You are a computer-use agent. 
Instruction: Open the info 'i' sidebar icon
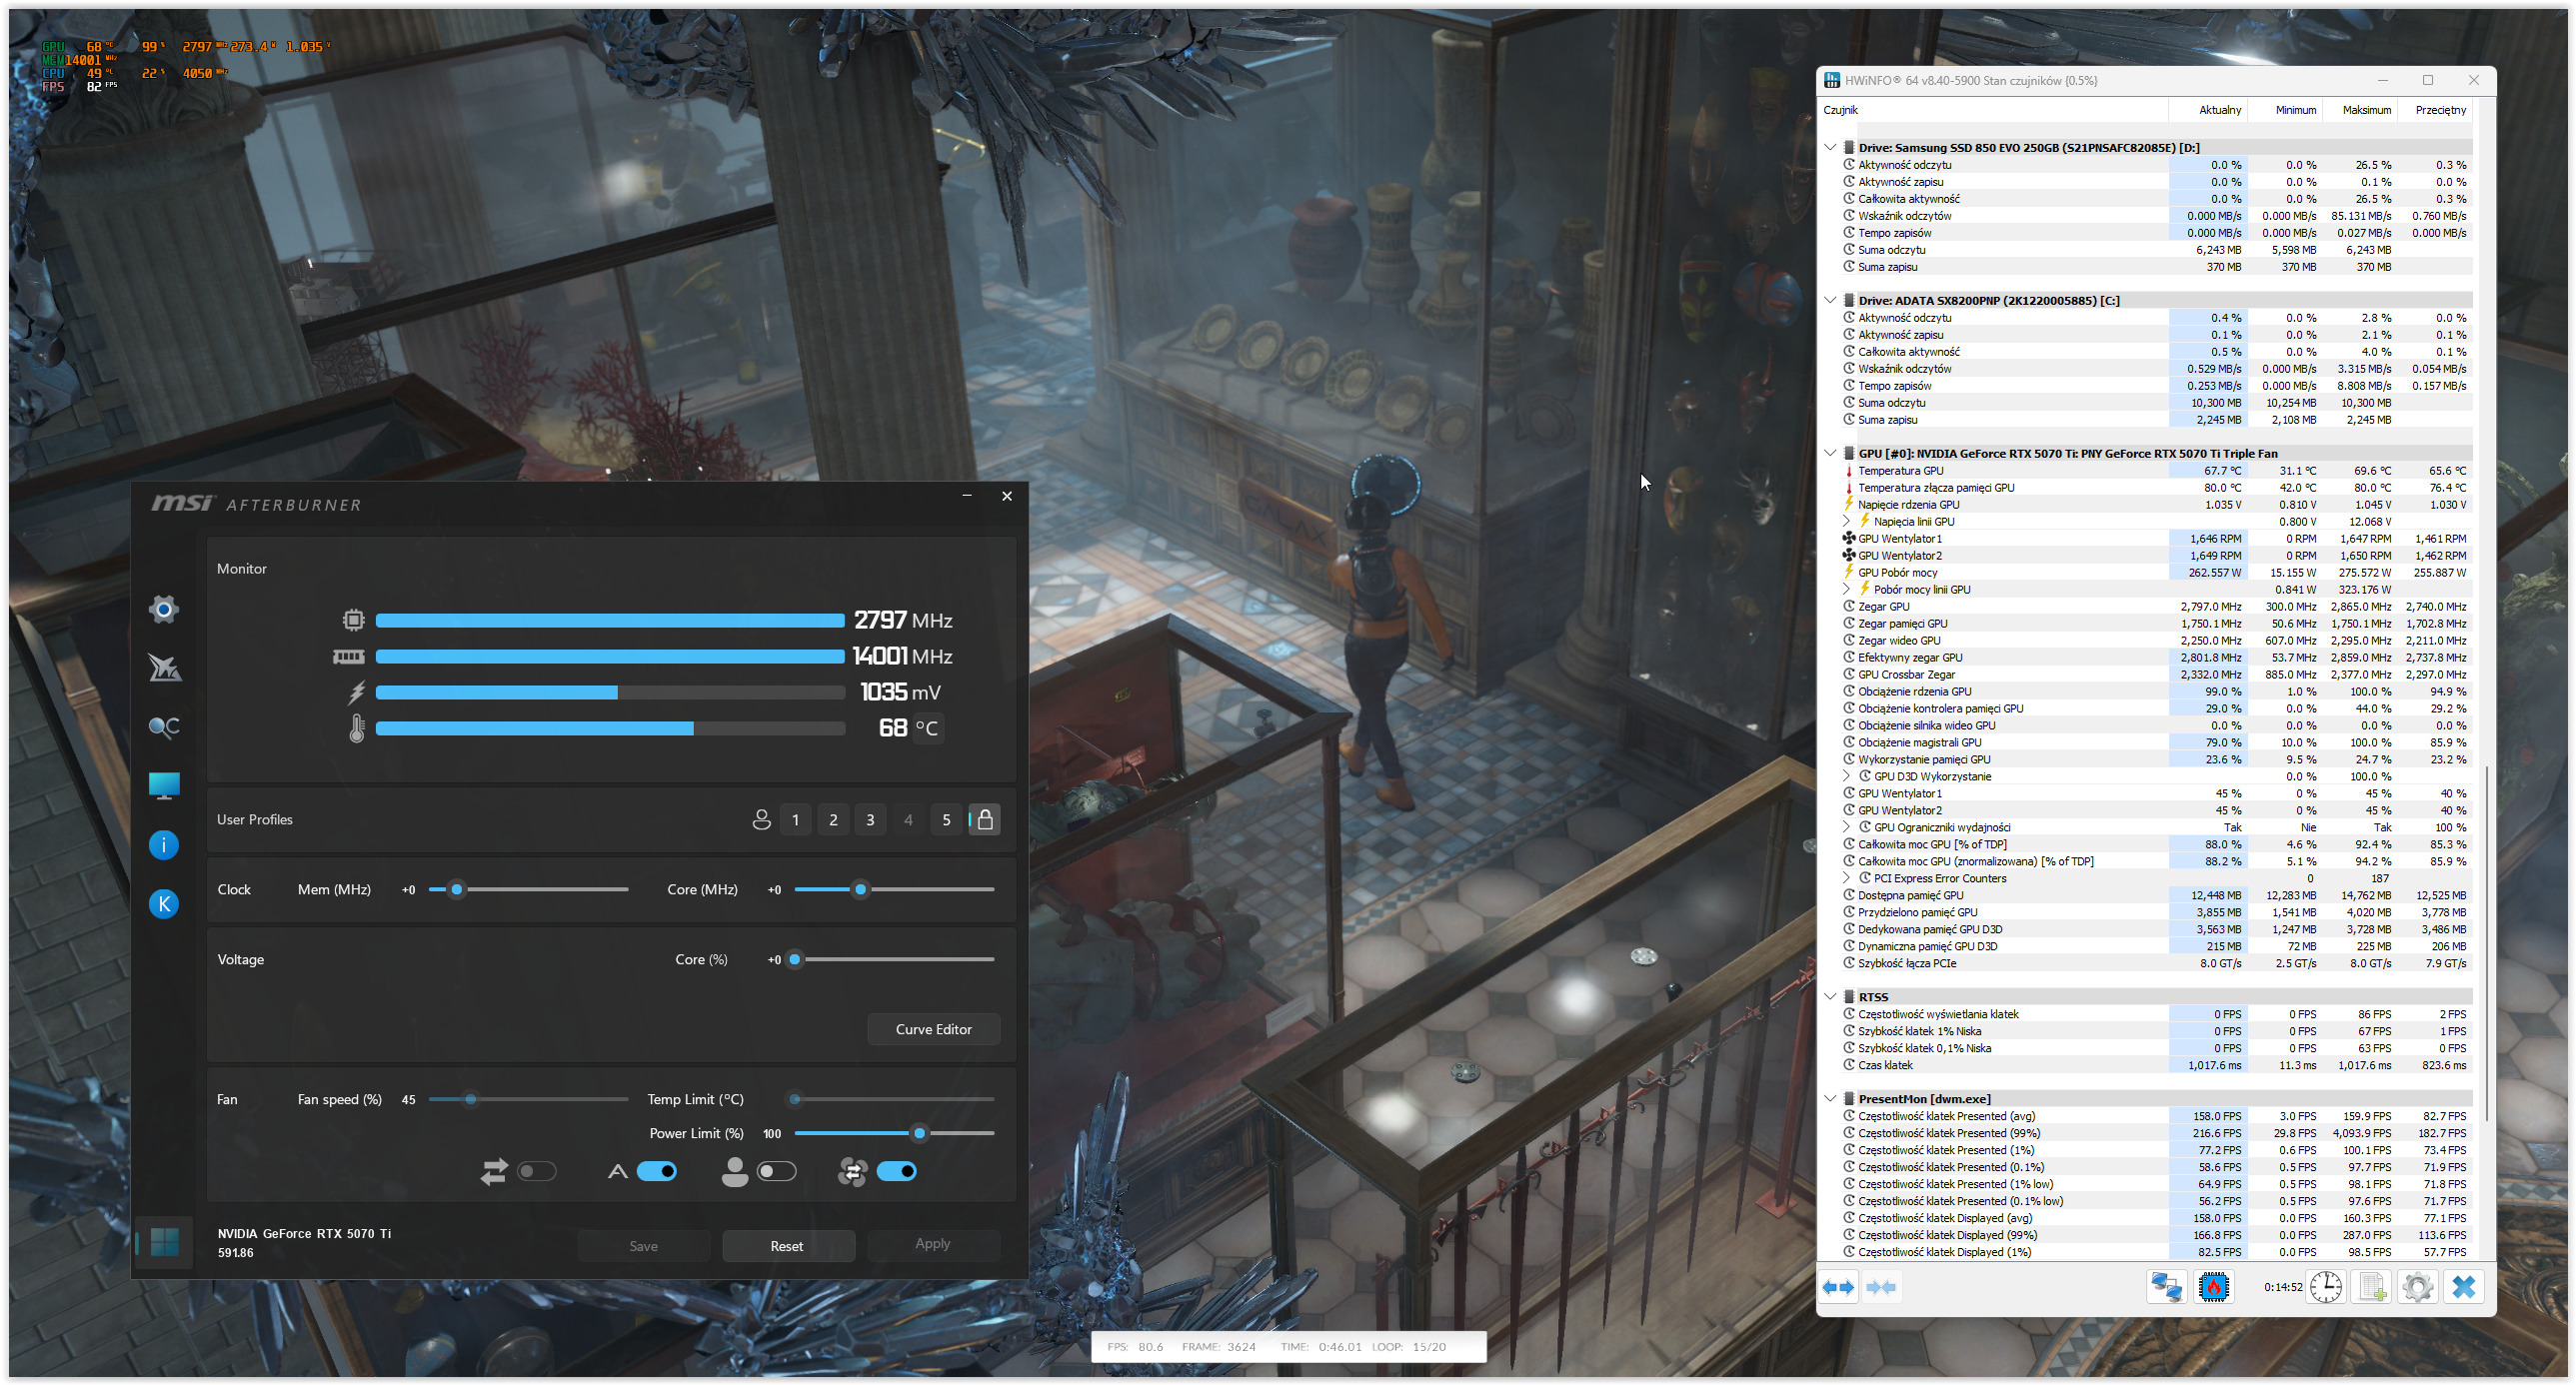tap(164, 845)
